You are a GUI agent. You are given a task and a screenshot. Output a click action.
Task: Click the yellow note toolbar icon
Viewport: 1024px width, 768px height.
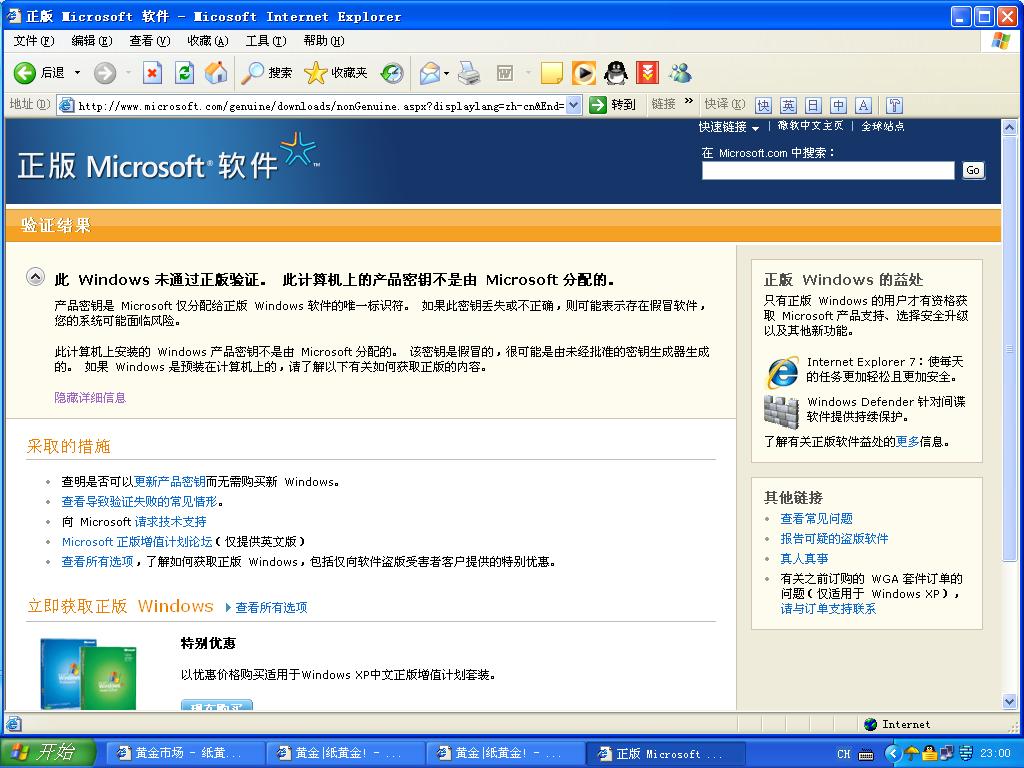tap(552, 72)
